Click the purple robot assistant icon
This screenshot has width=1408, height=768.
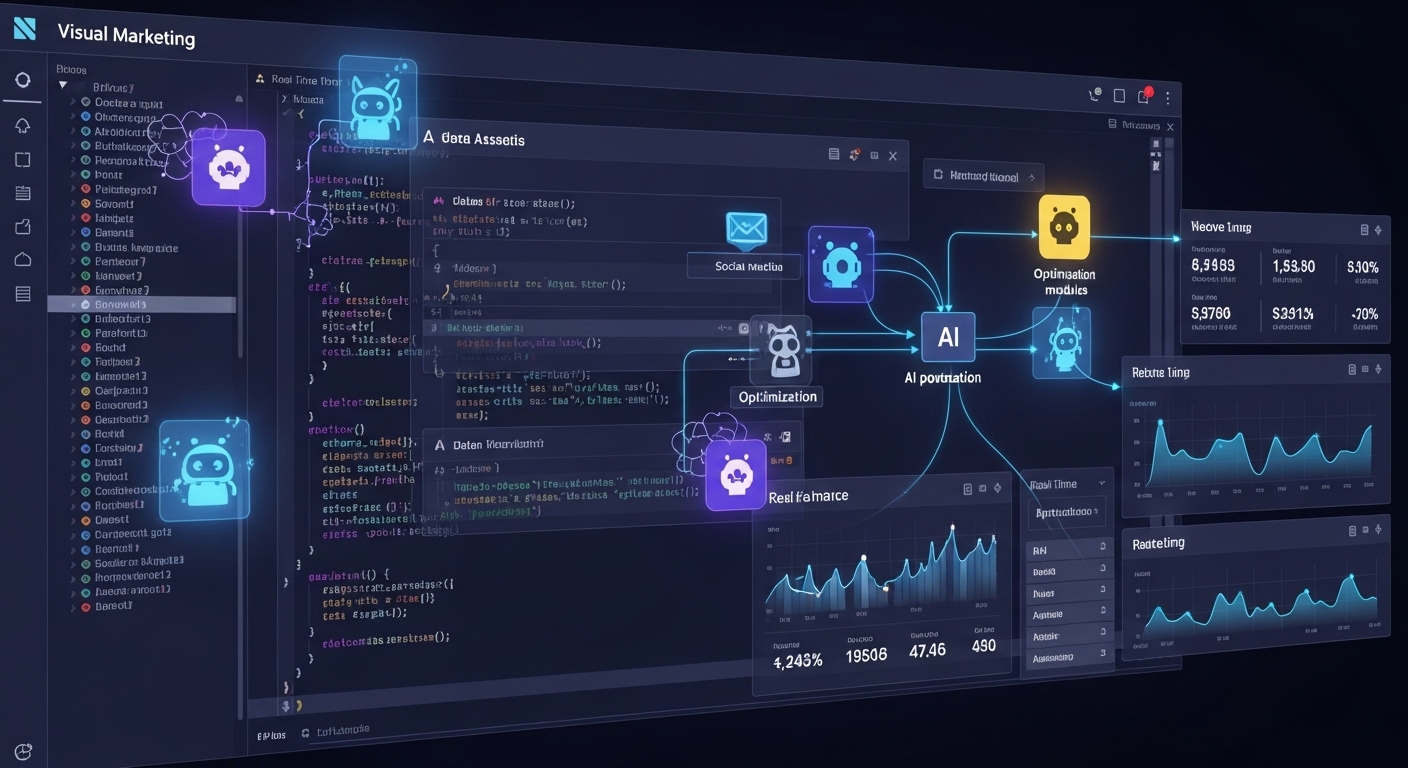(736, 477)
